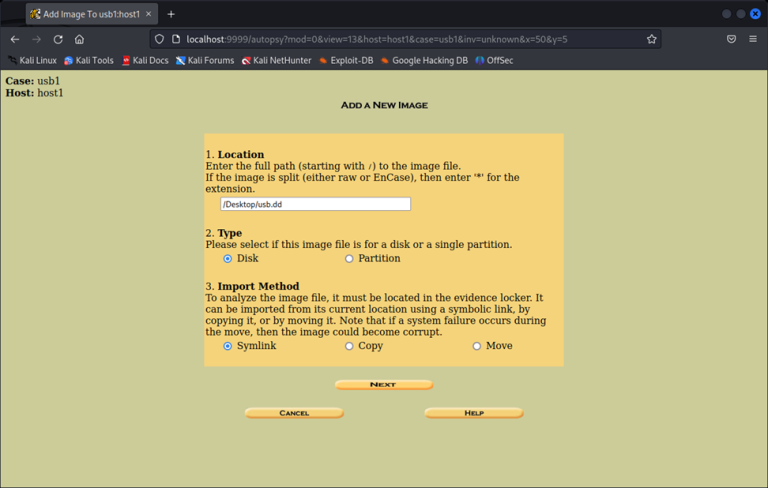Reload the current page
Viewport: 768px width, 488px height.
pos(58,39)
